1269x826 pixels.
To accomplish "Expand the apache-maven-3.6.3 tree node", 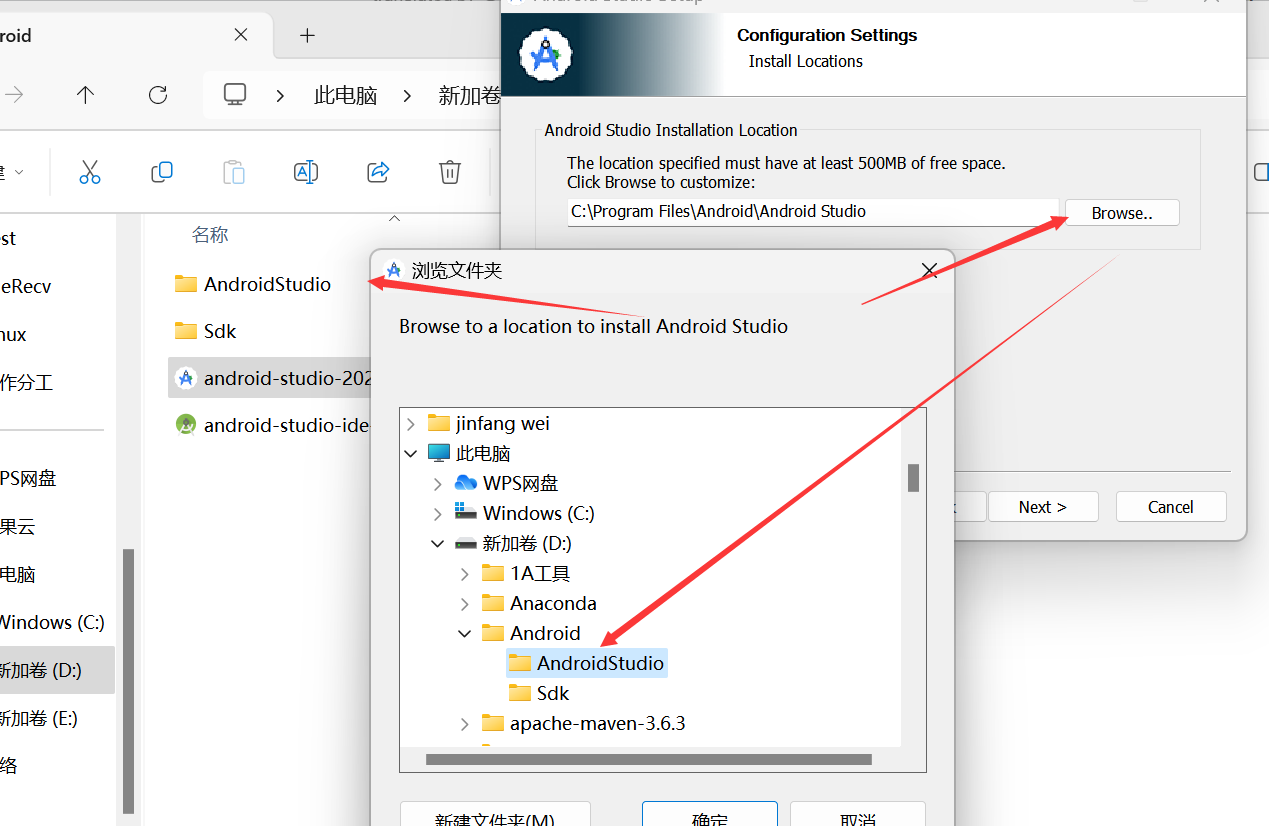I will [x=465, y=723].
